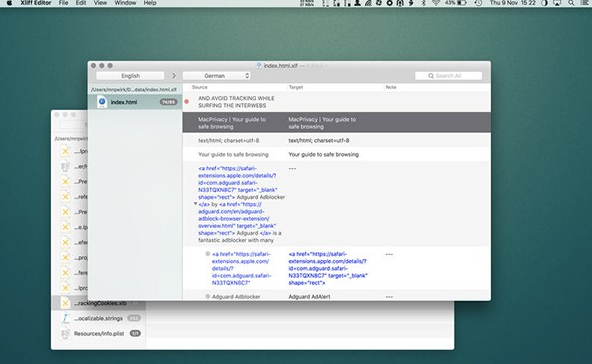Select target cell text/html; charset=utf-8
The image size is (592, 364).
(319, 140)
